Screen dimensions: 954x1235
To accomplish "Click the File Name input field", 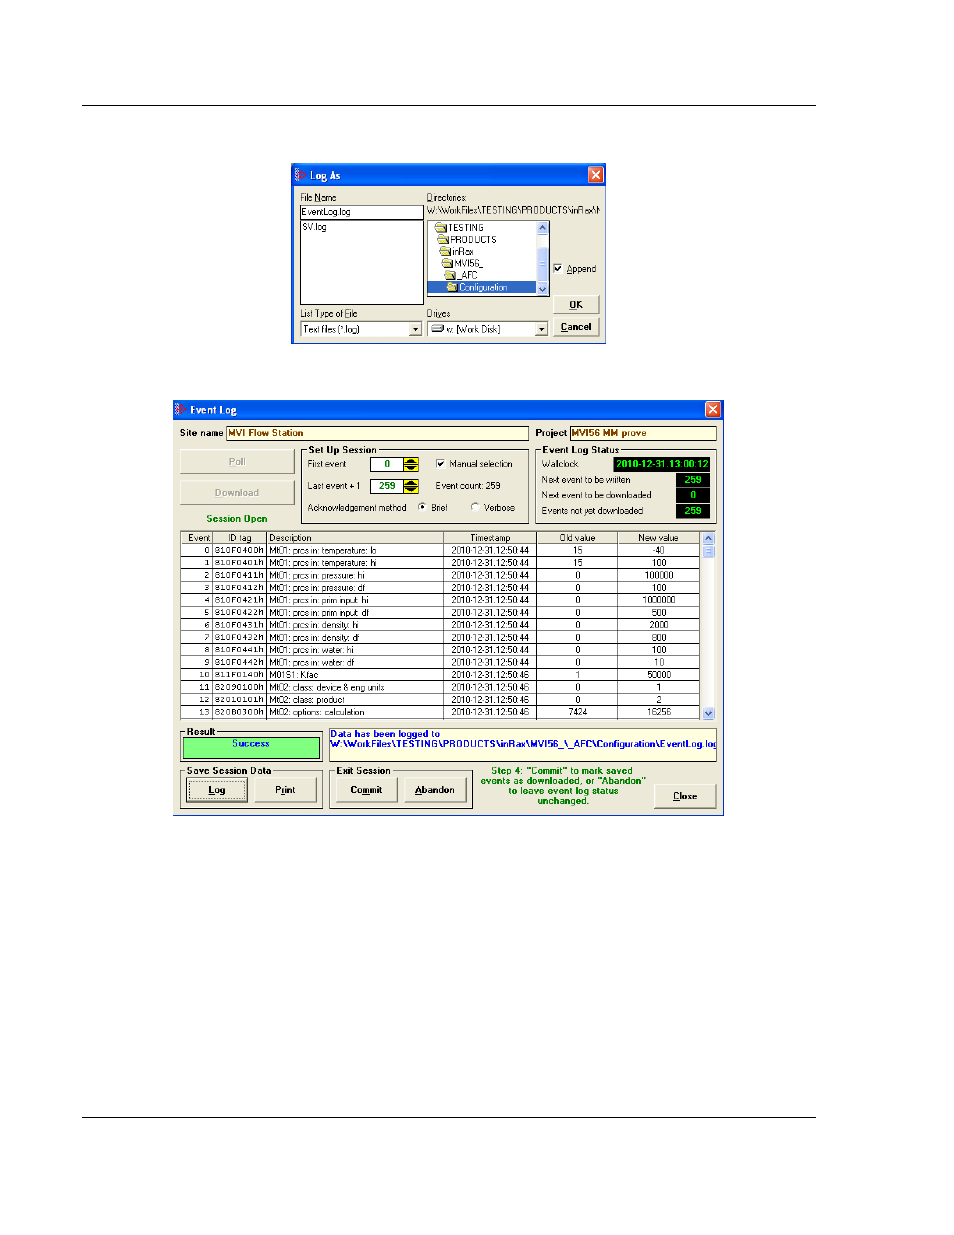I will [x=361, y=212].
